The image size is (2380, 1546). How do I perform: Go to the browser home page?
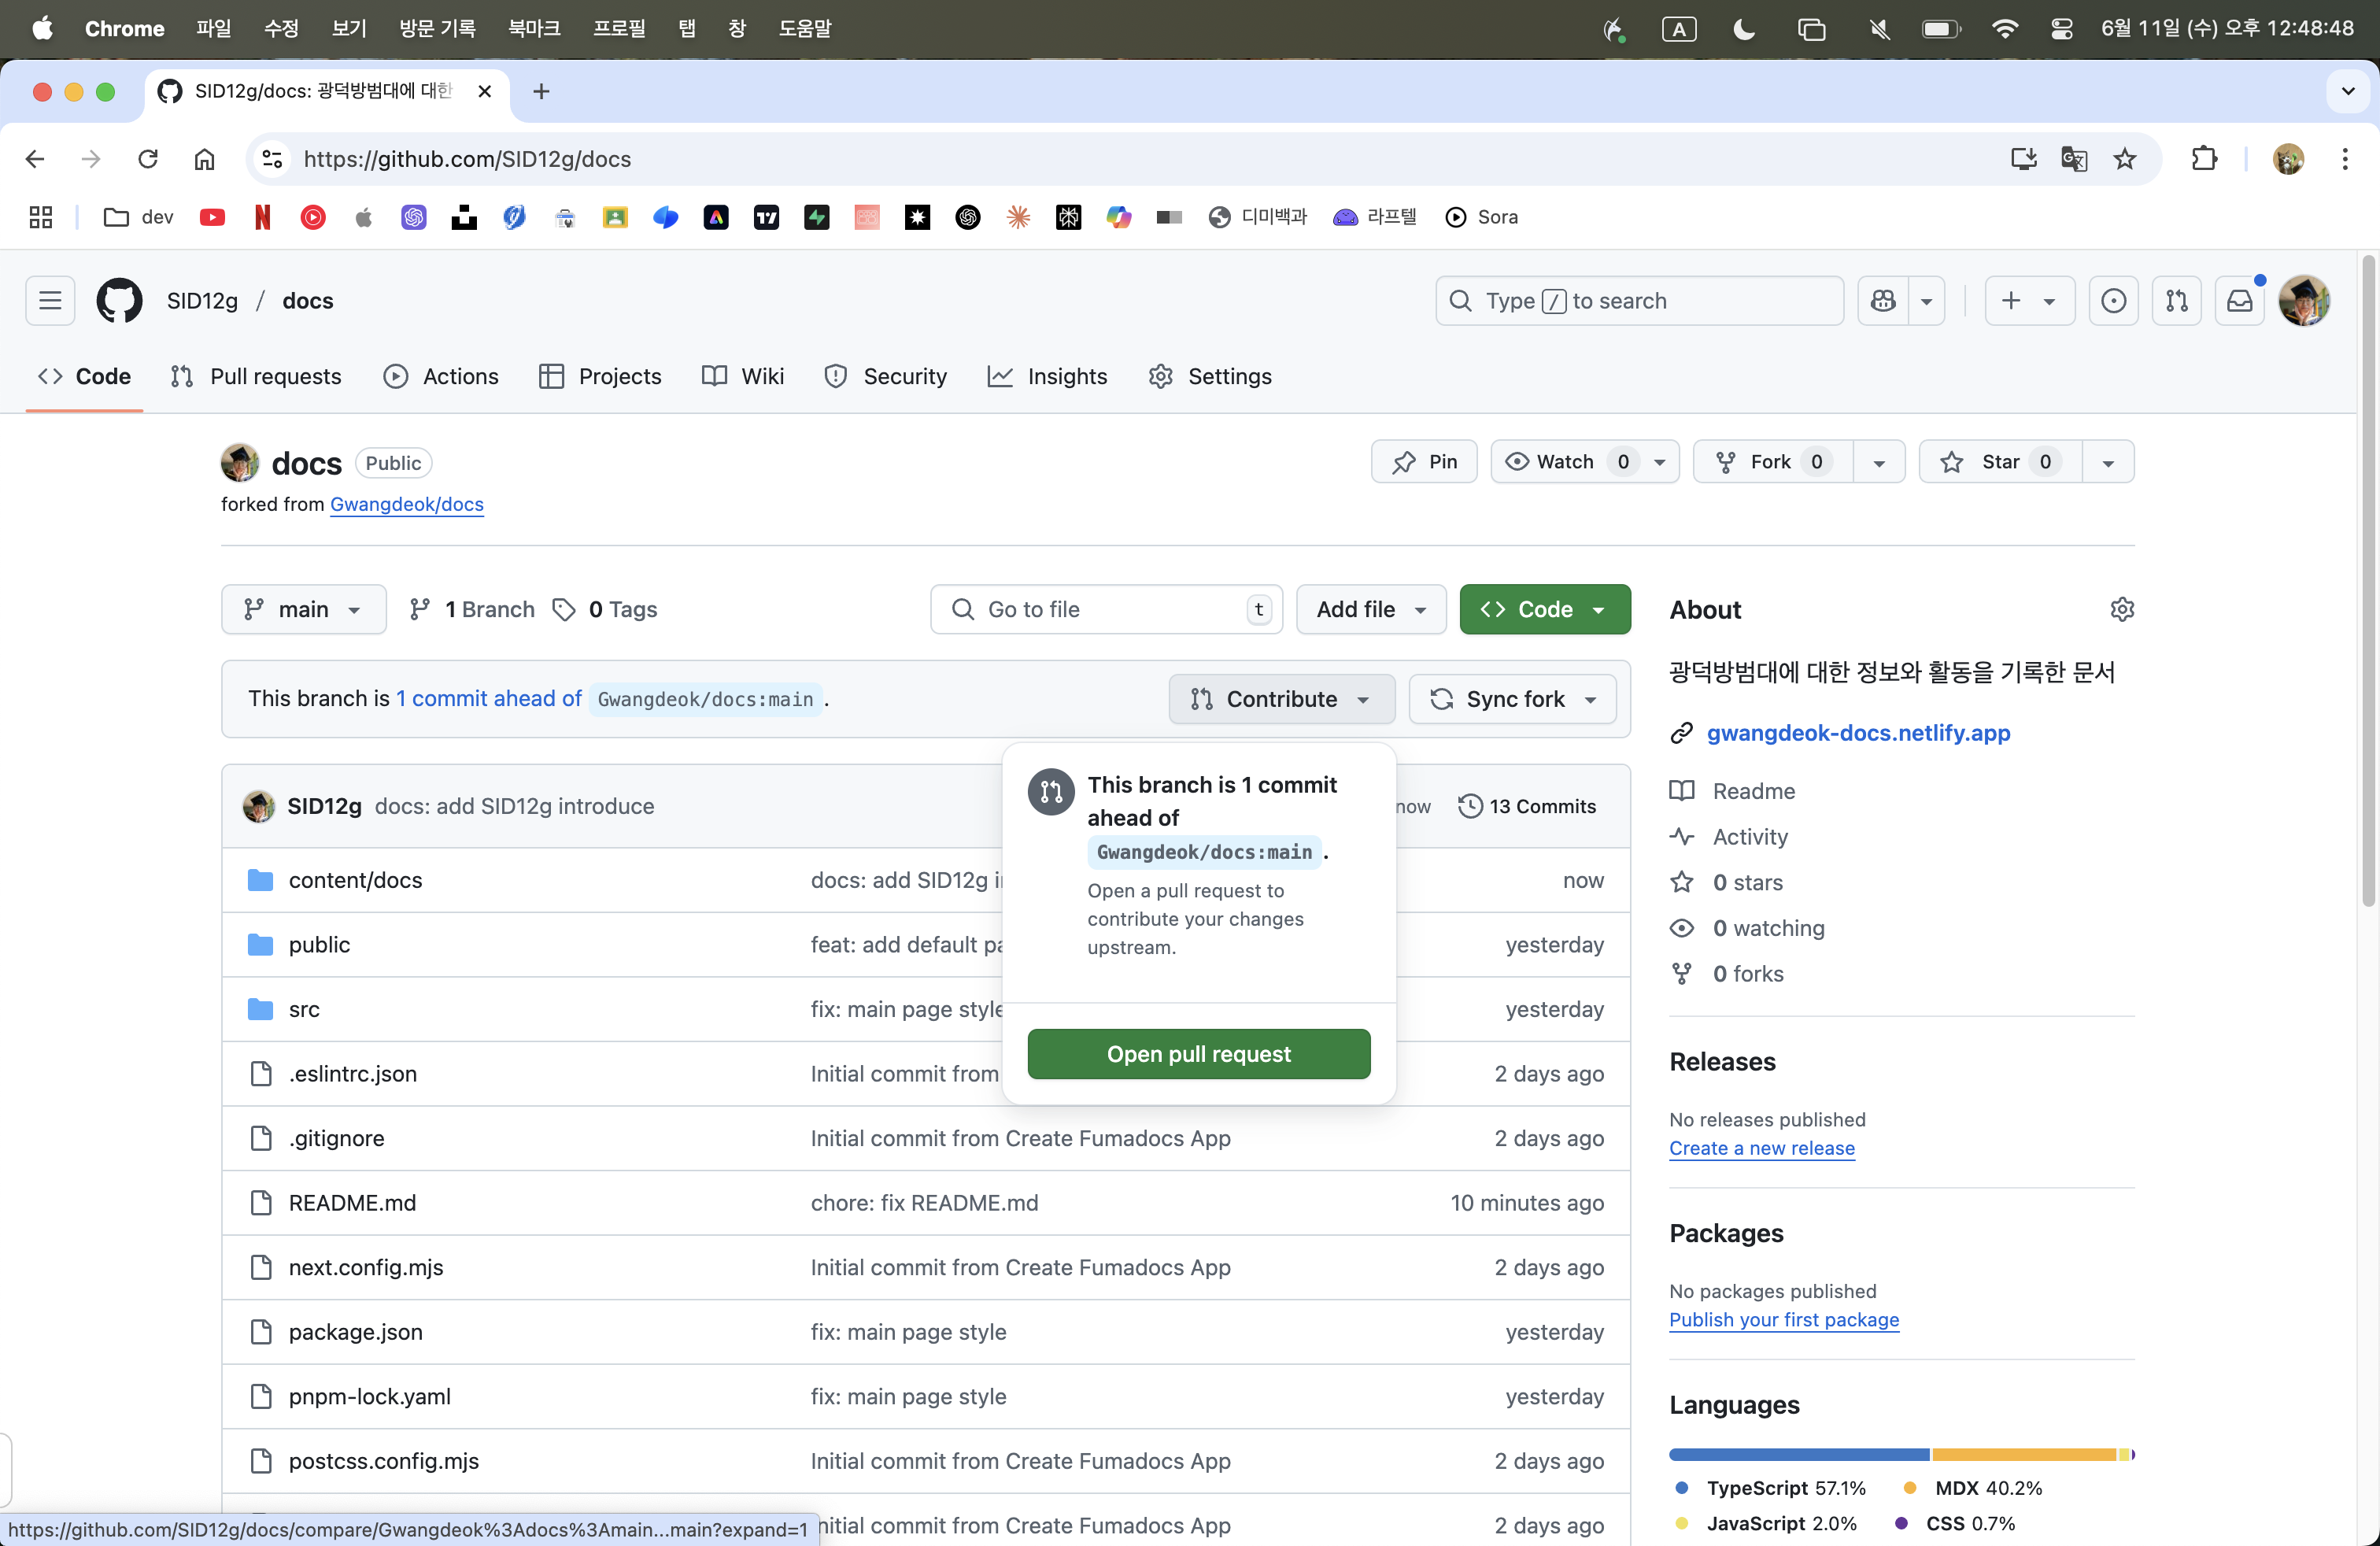click(204, 159)
